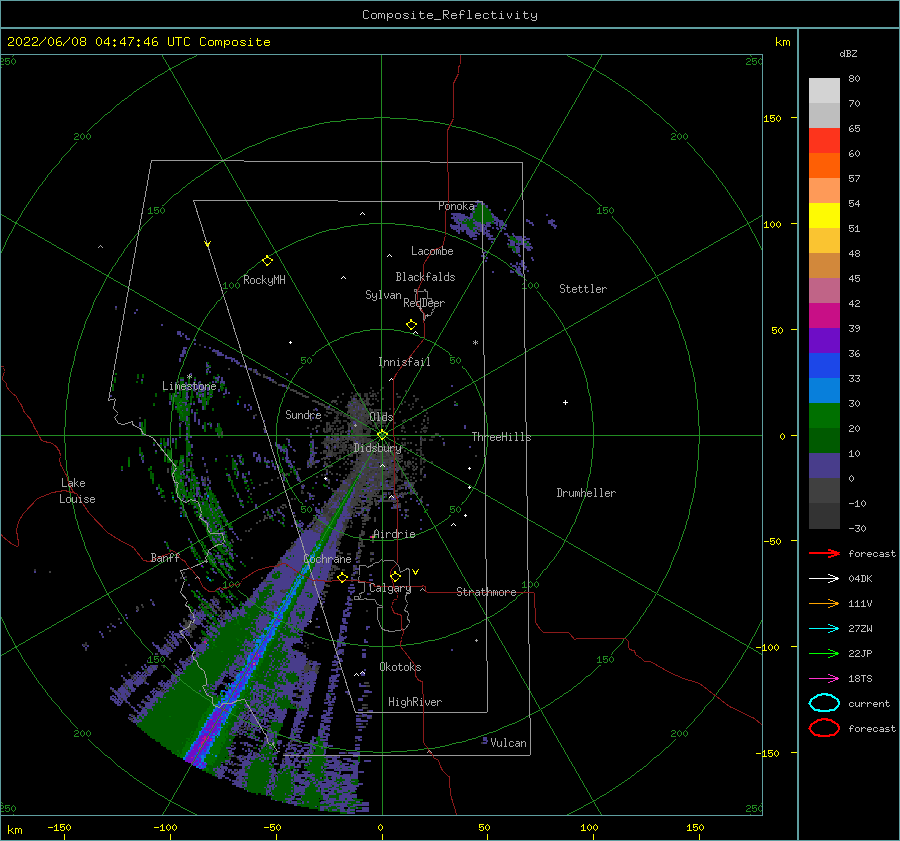
Task: Click the Vulcan label
Action: (509, 743)
